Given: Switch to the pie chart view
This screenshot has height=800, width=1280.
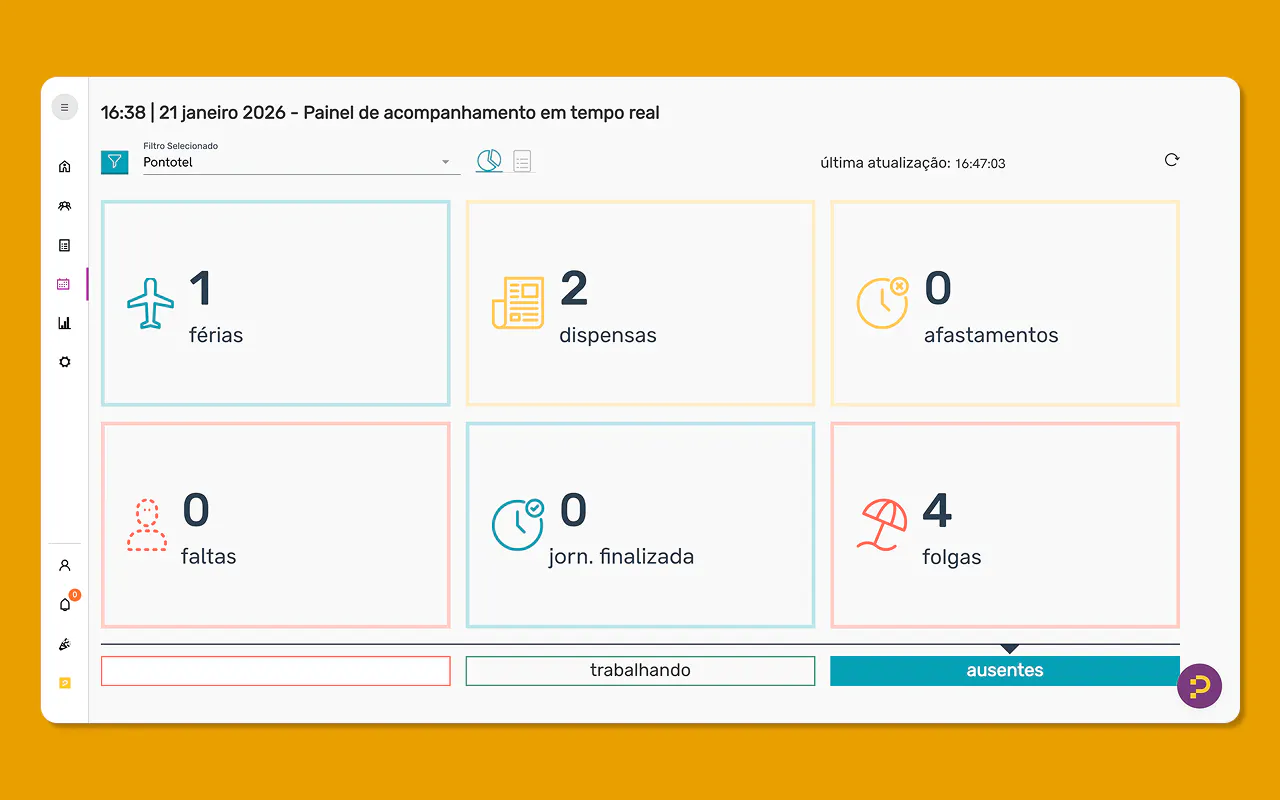Looking at the screenshot, I should [x=489, y=160].
